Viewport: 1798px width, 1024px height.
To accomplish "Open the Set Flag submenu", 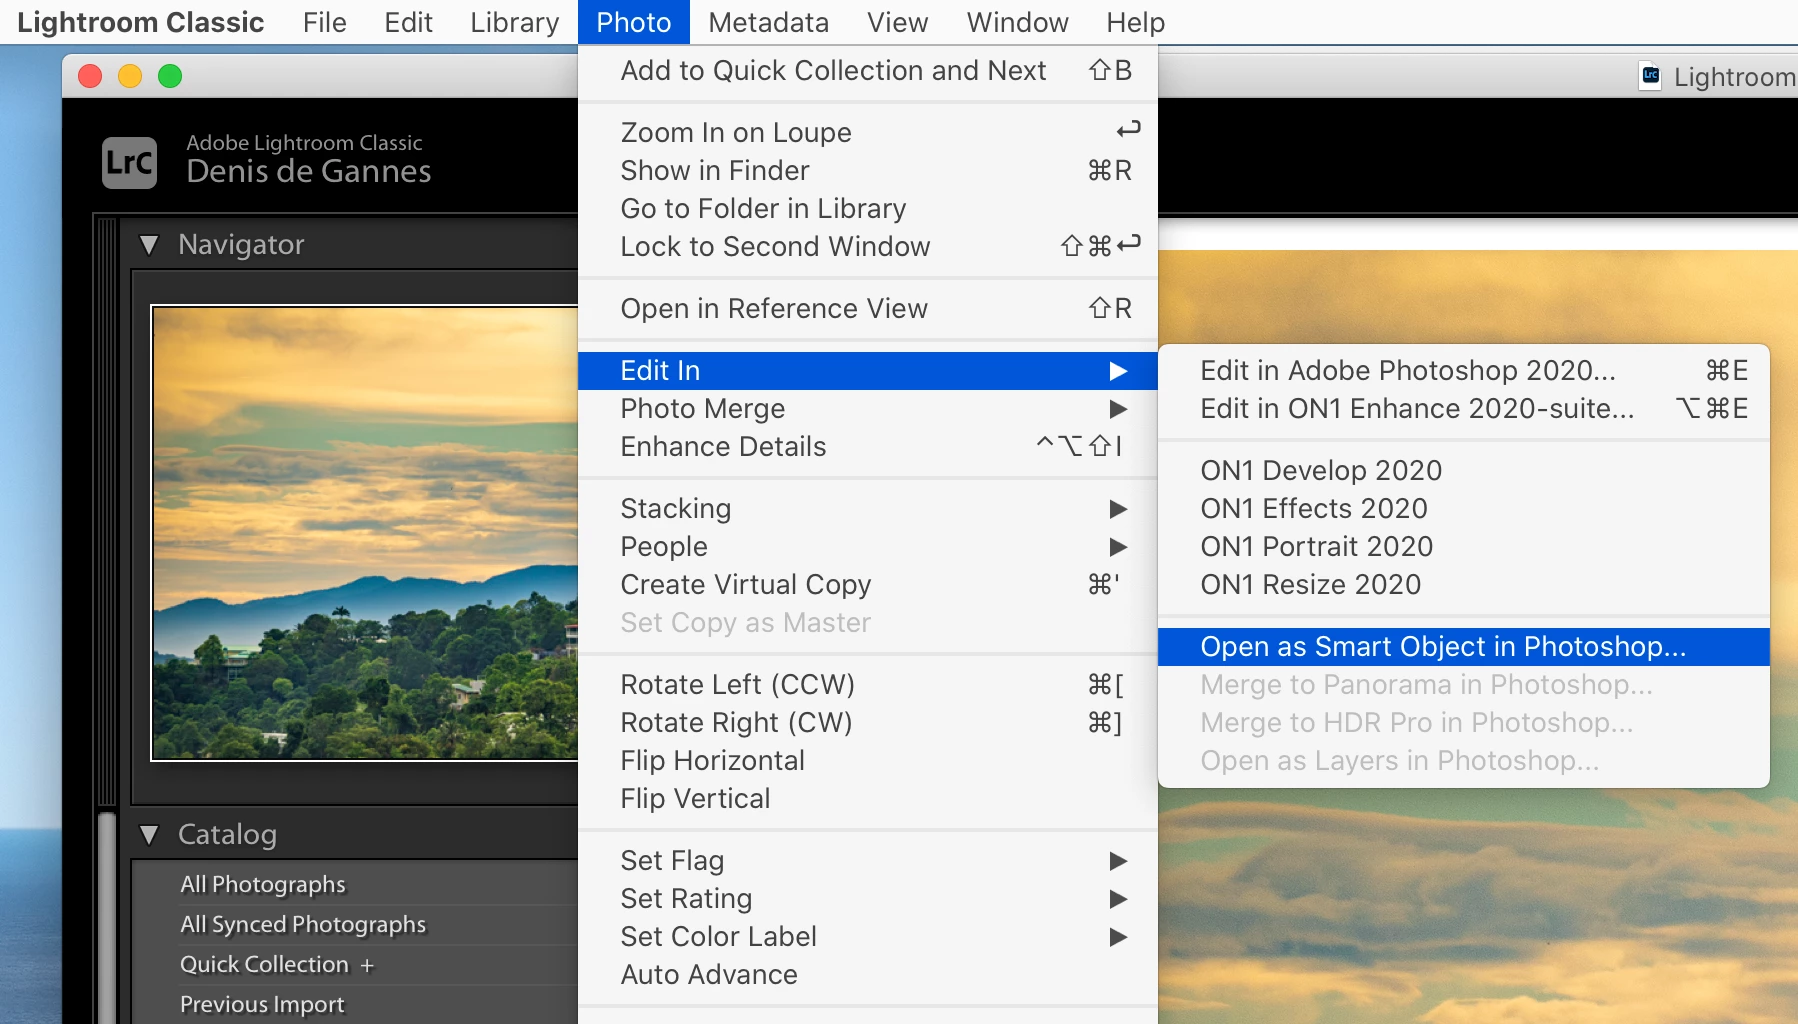I will tap(868, 861).
